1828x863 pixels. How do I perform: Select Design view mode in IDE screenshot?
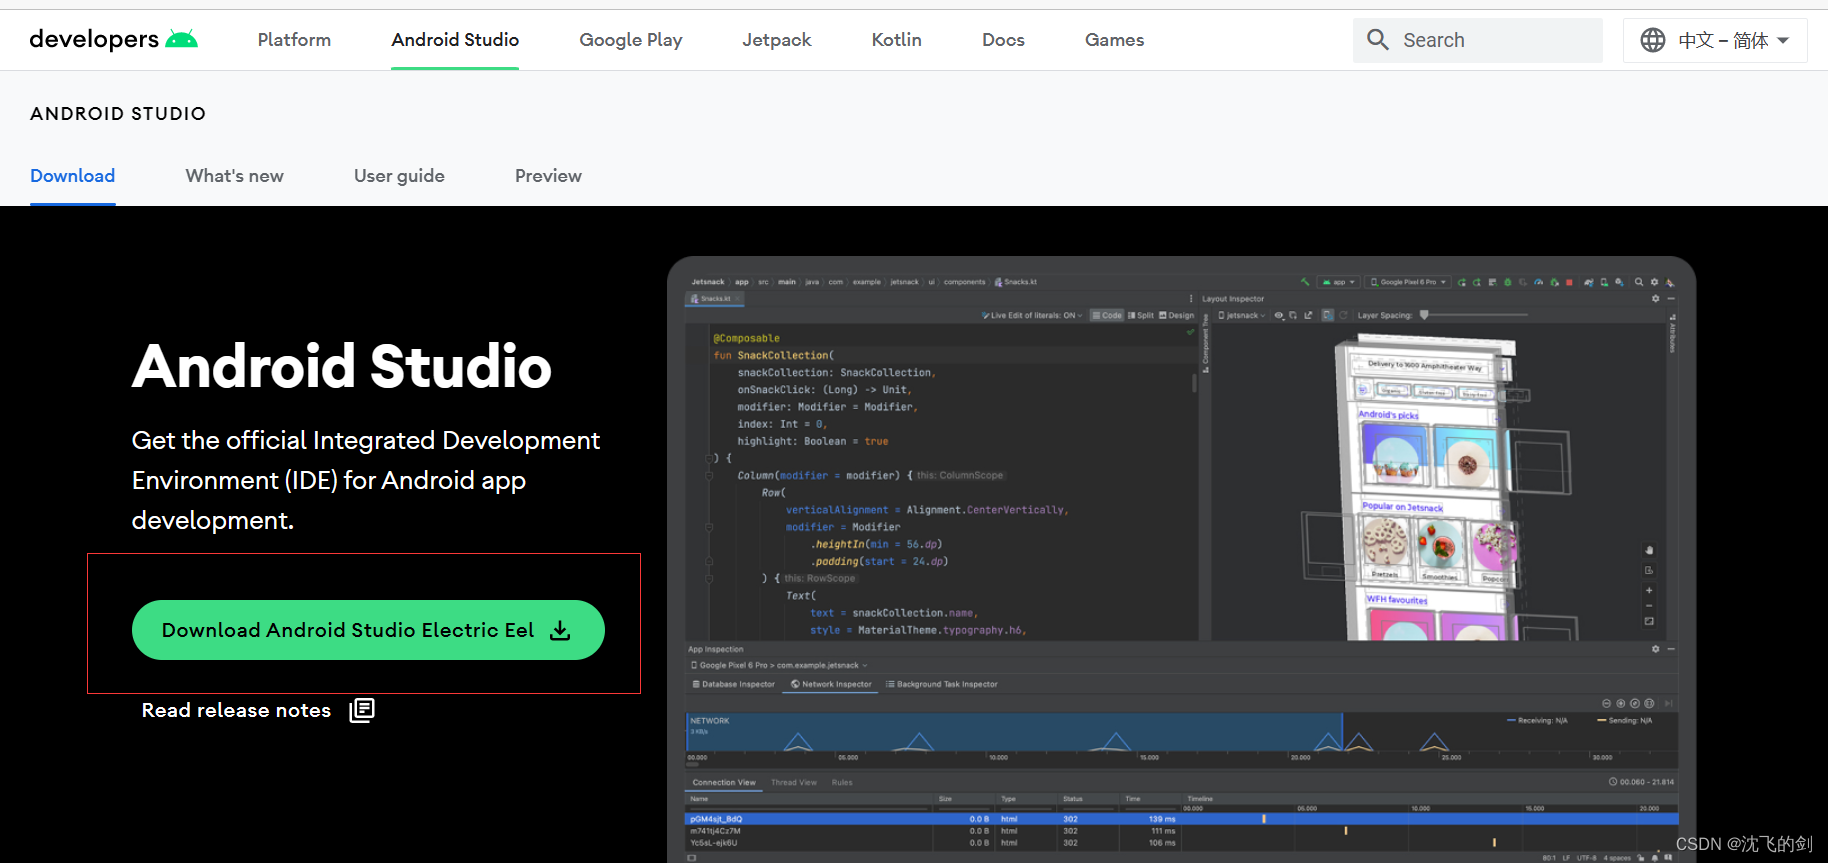1177,315
